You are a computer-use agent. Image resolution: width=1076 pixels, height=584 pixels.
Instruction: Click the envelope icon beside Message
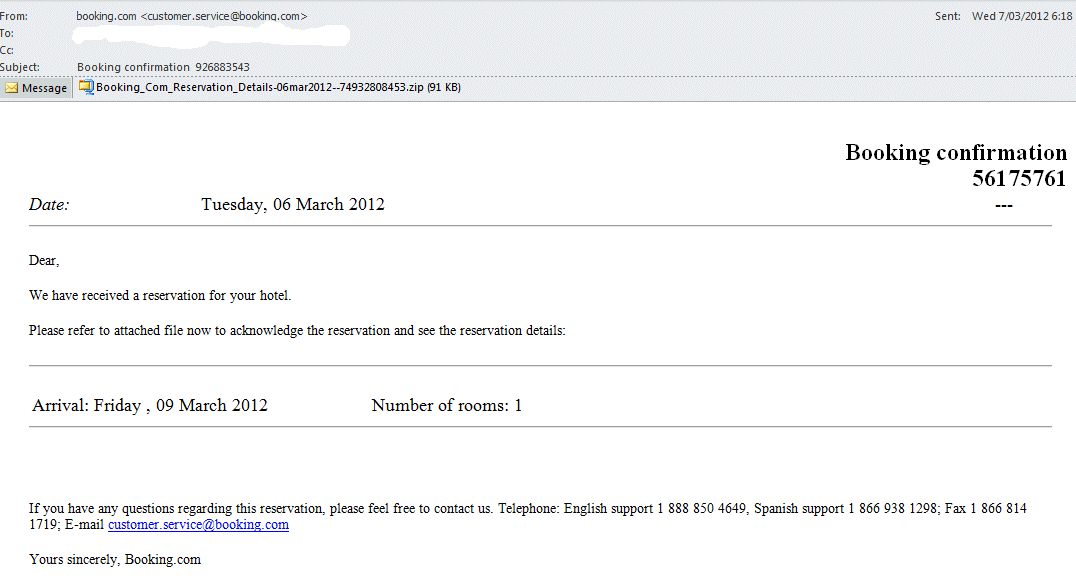coord(12,88)
